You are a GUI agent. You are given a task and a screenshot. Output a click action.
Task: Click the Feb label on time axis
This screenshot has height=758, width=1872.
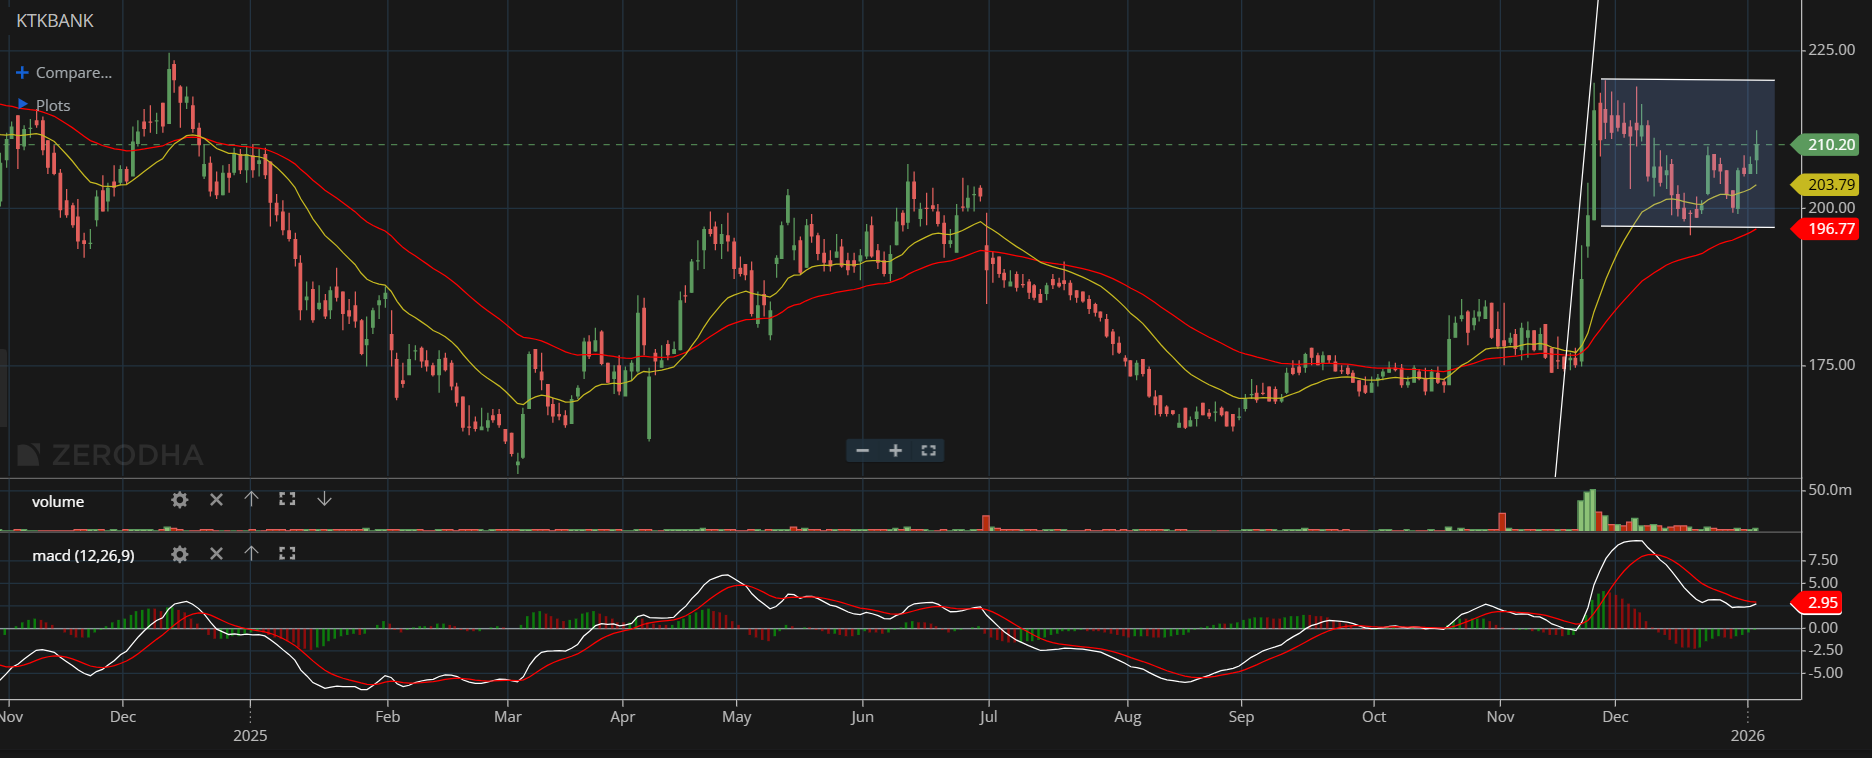point(387,717)
